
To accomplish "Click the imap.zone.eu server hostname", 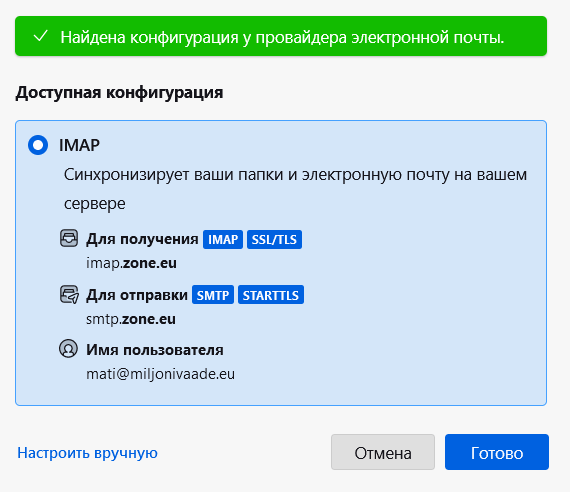I will pyautogui.click(x=131, y=263).
